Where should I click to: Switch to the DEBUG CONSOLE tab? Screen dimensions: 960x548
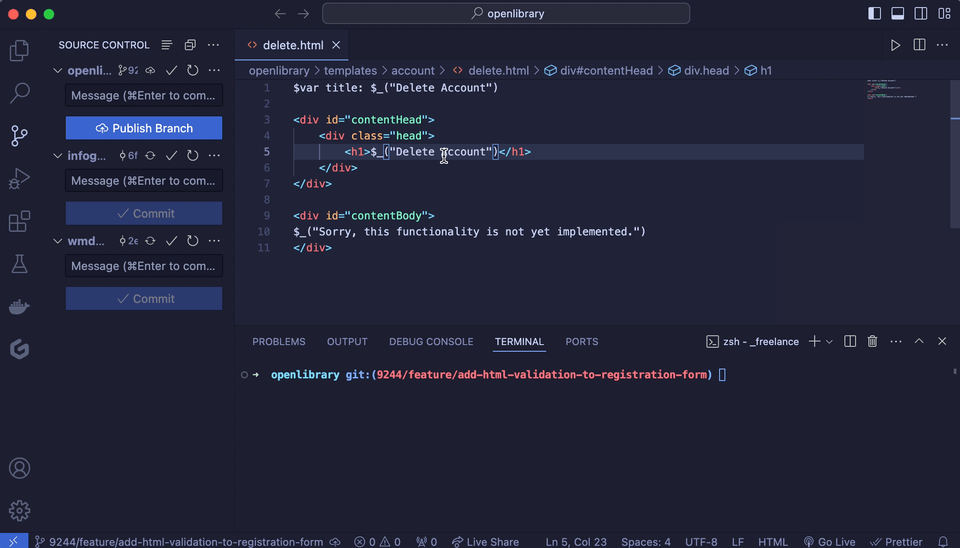click(x=431, y=342)
